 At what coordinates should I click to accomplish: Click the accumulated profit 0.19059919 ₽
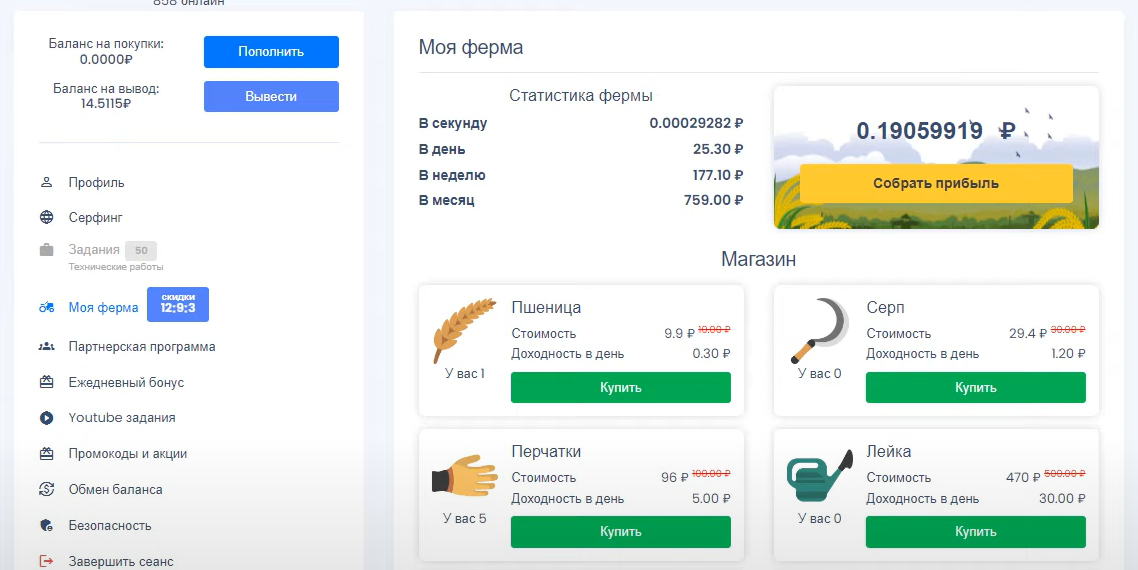(x=936, y=131)
